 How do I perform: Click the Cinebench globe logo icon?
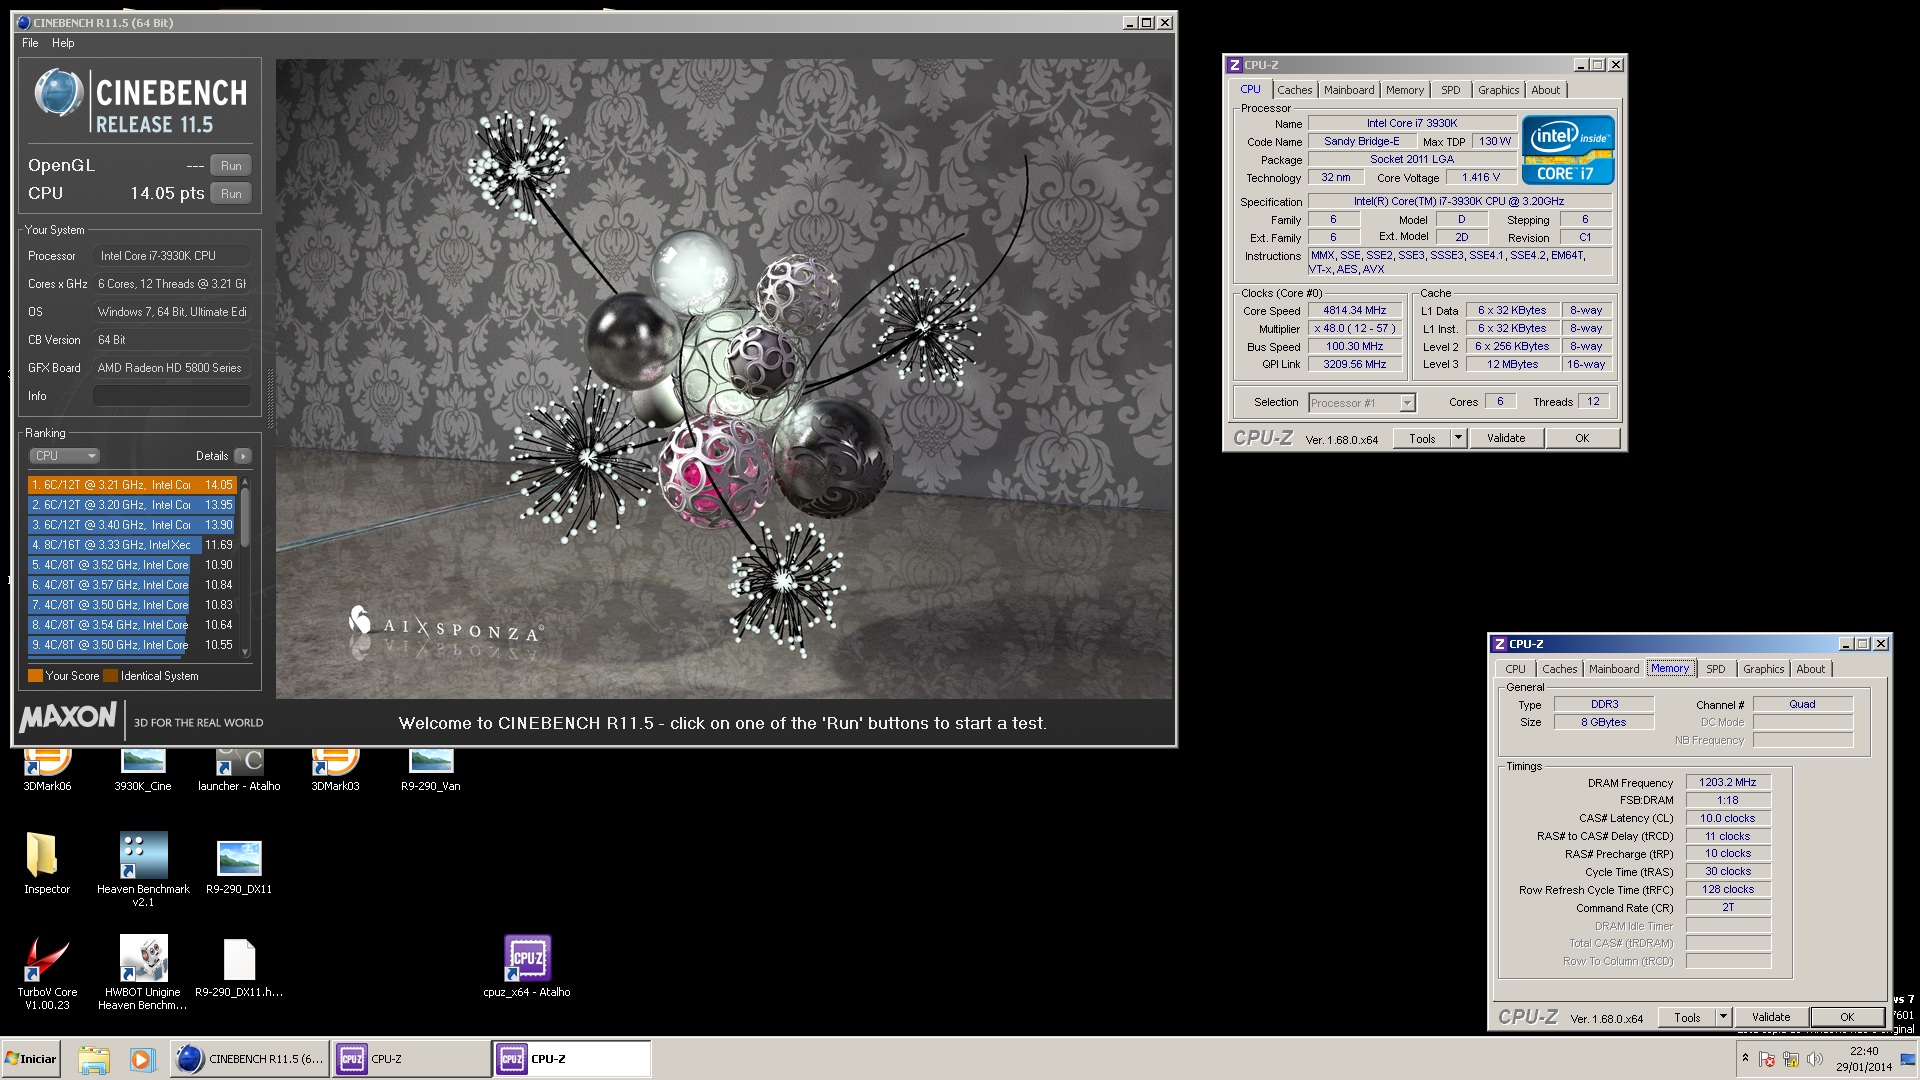[x=58, y=93]
